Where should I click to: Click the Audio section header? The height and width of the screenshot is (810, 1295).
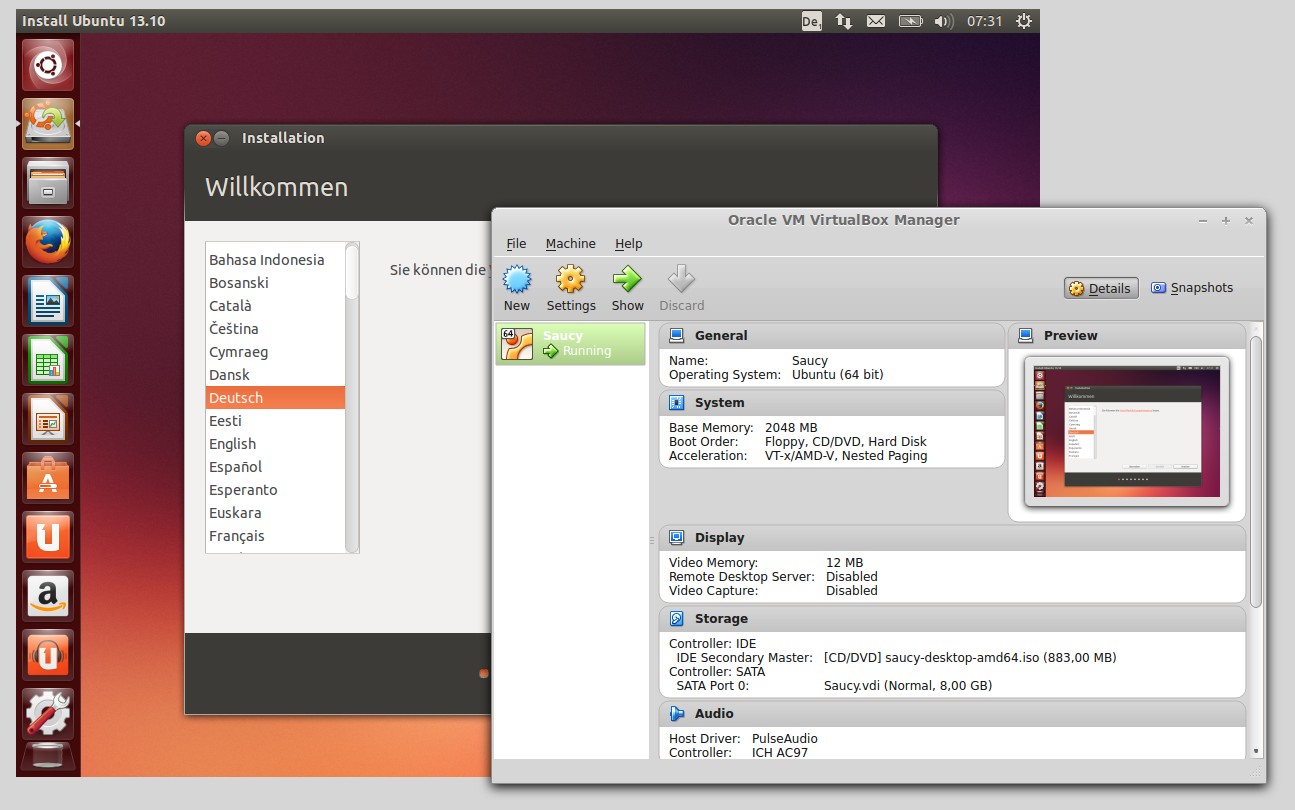click(x=952, y=714)
